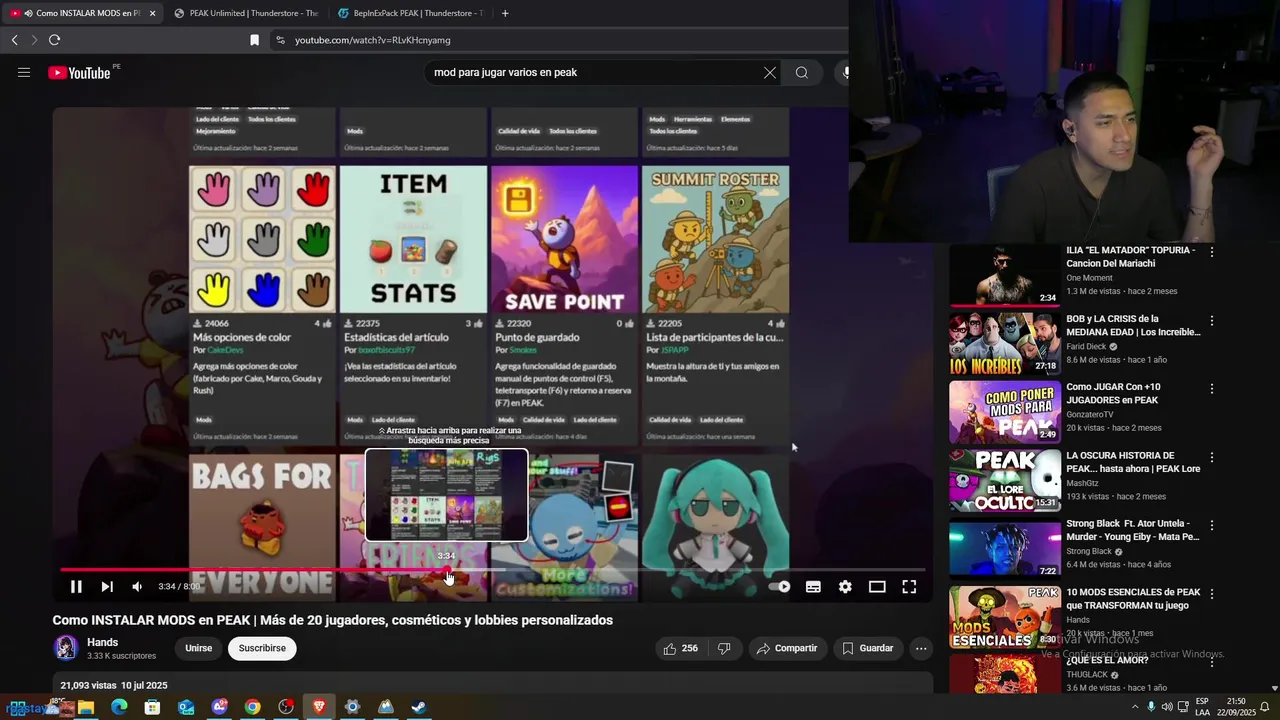The image size is (1280, 720).
Task: Open options for 10 MODS ESENCIALES video
Action: pyautogui.click(x=1212, y=594)
